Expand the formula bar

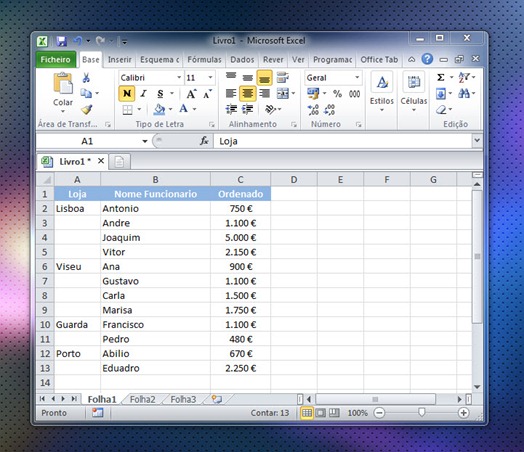point(477,141)
